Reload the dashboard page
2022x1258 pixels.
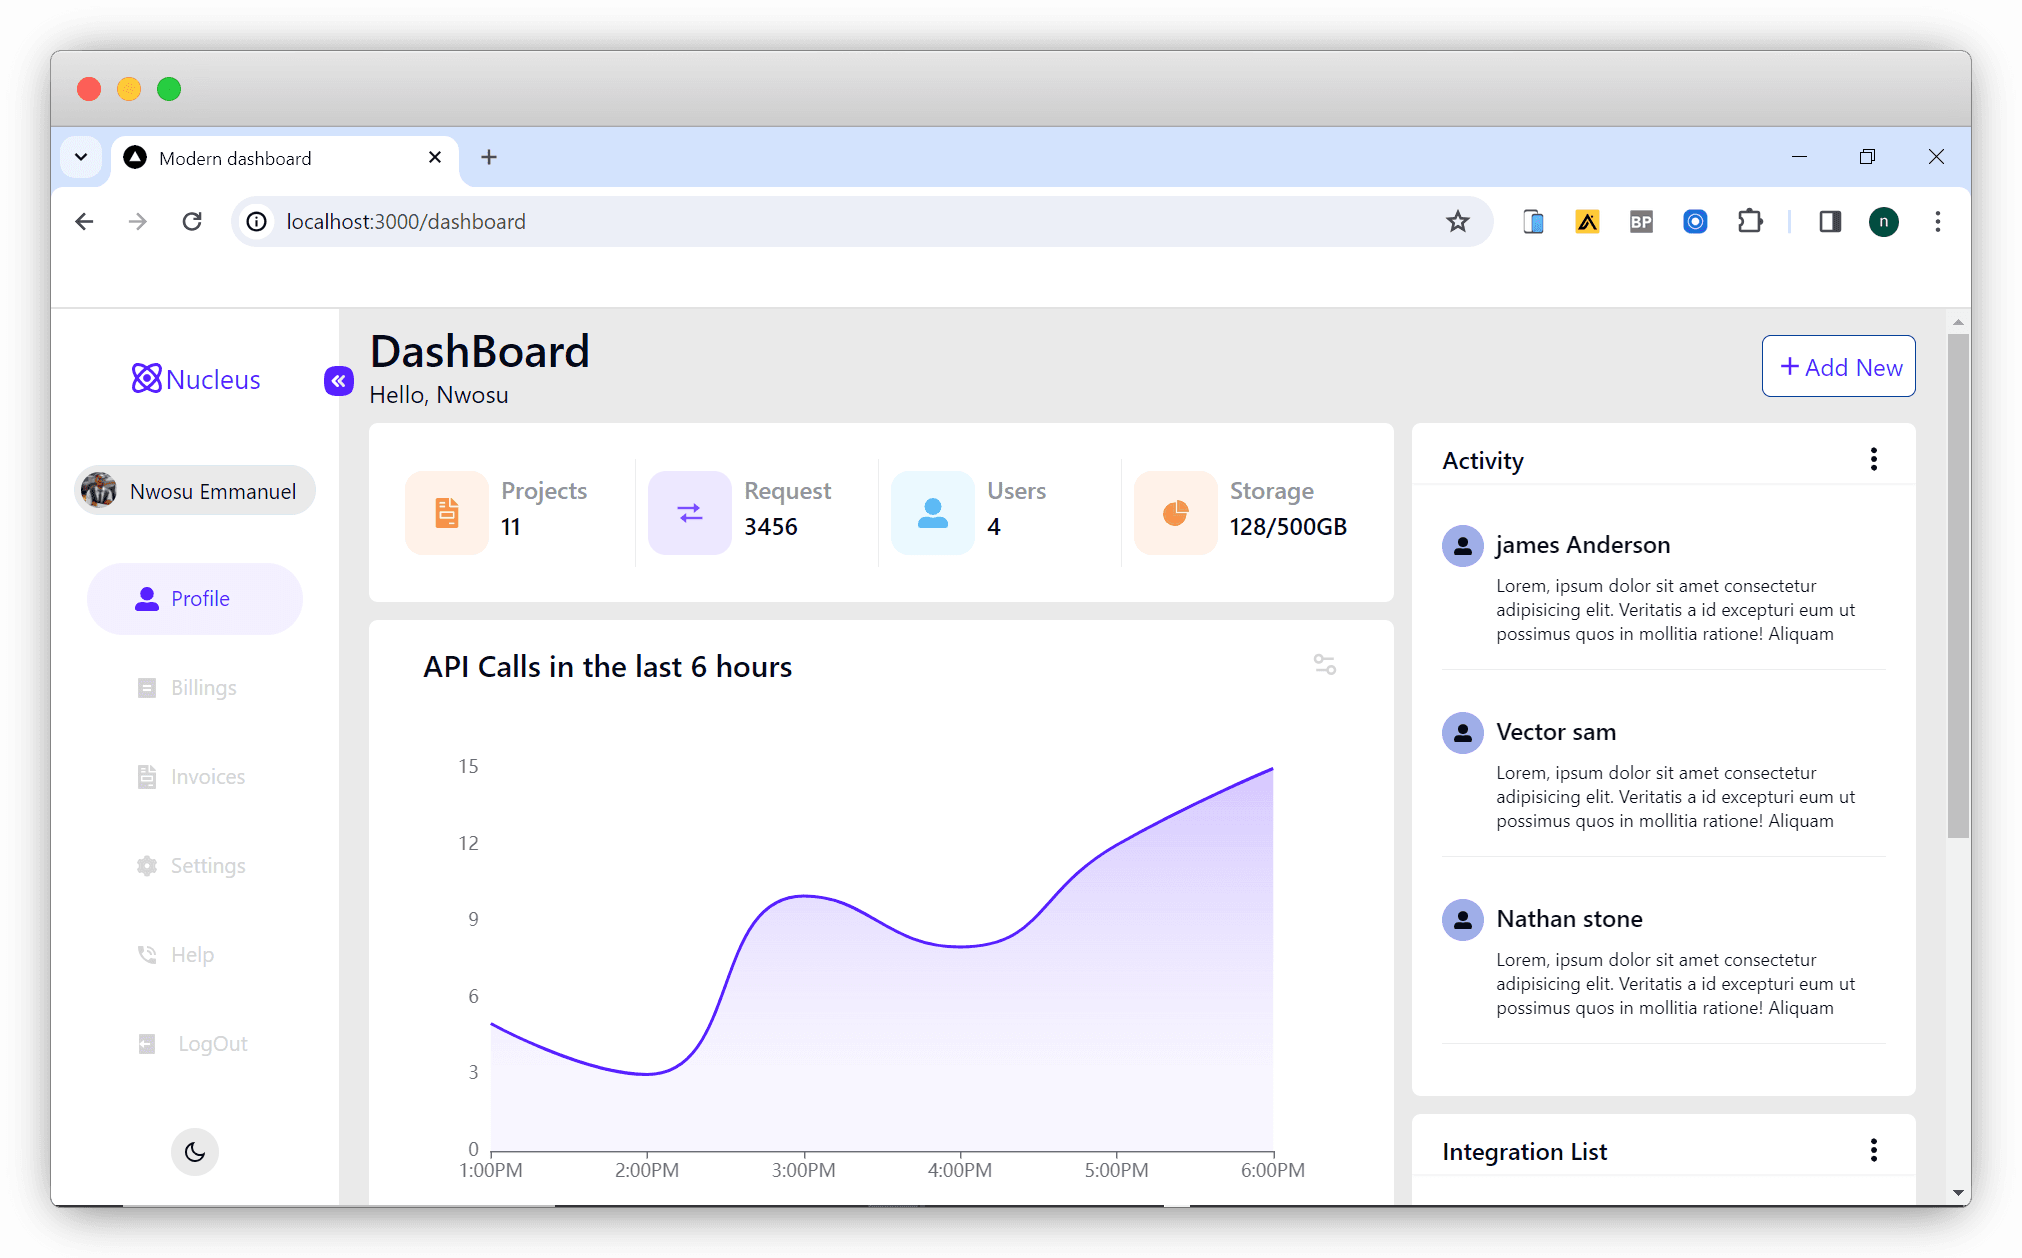pyautogui.click(x=192, y=222)
